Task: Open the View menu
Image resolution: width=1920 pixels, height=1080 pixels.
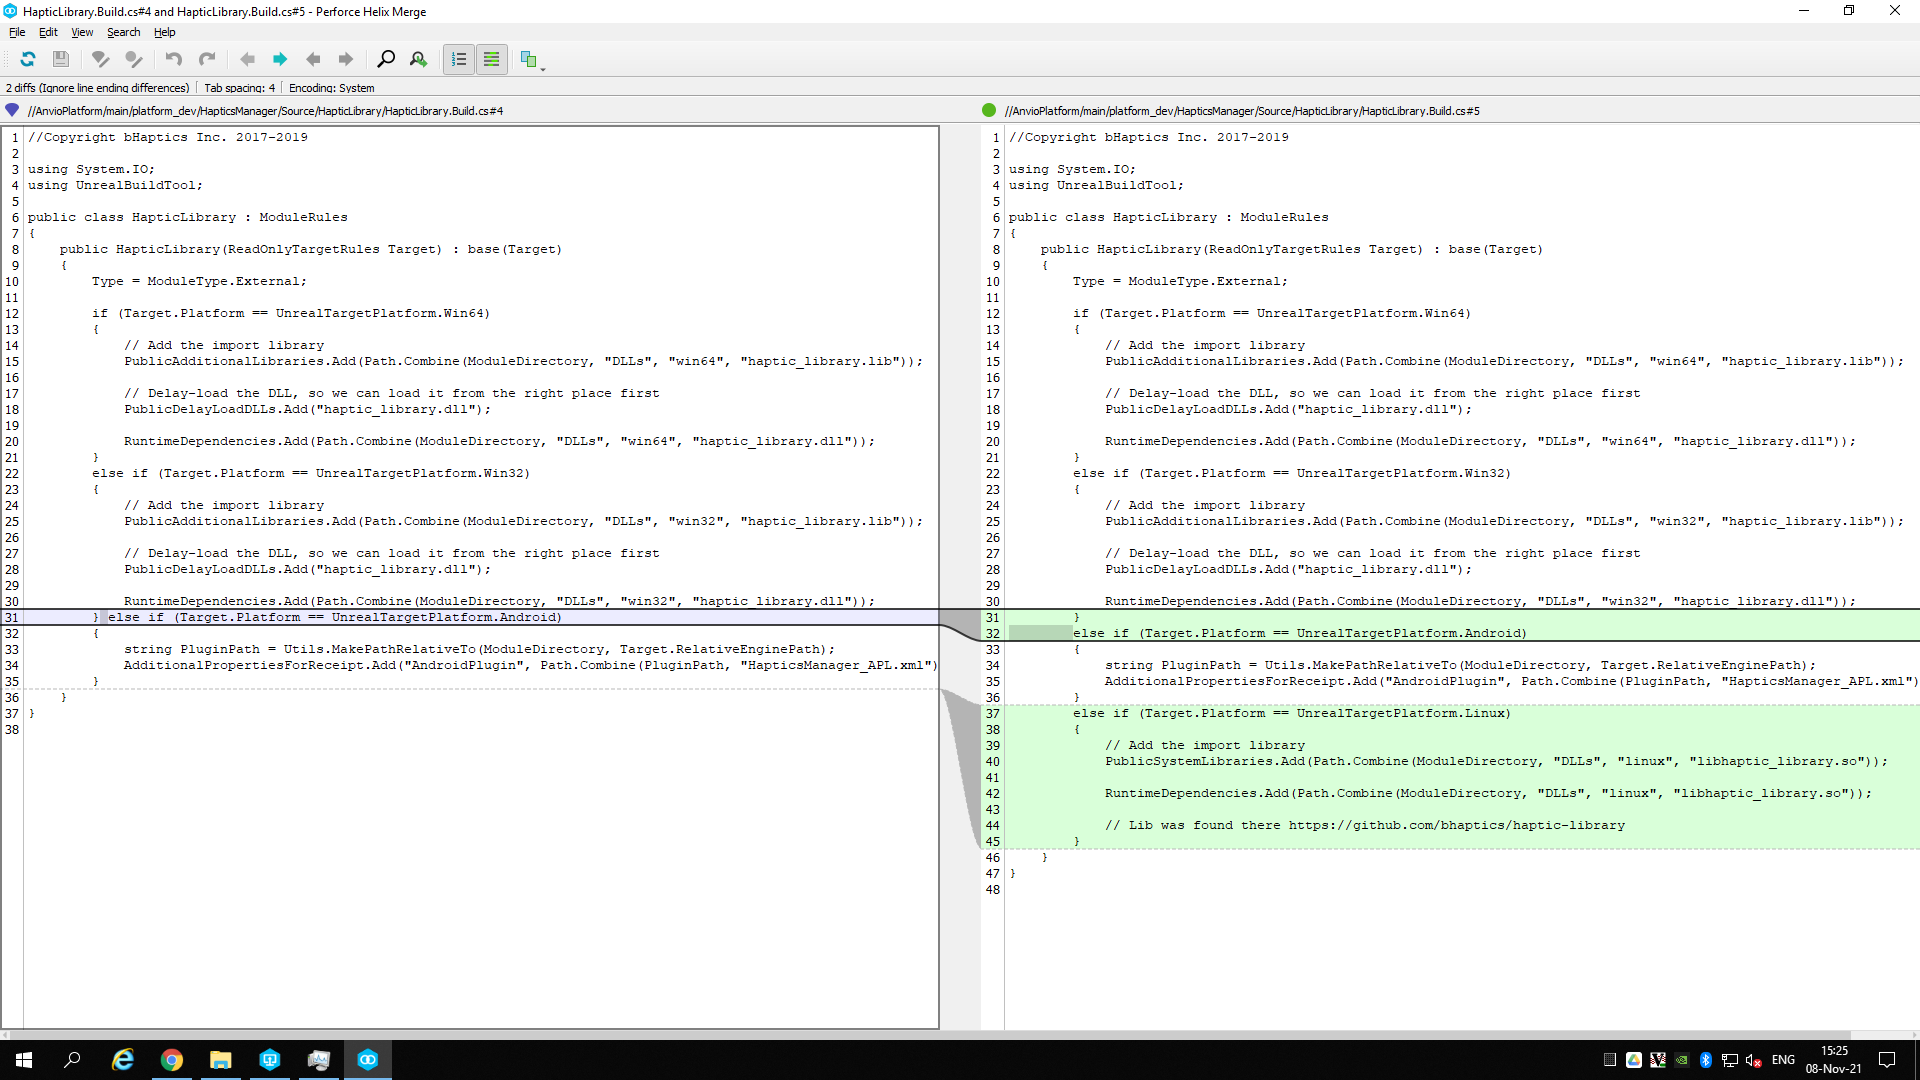Action: coord(82,32)
